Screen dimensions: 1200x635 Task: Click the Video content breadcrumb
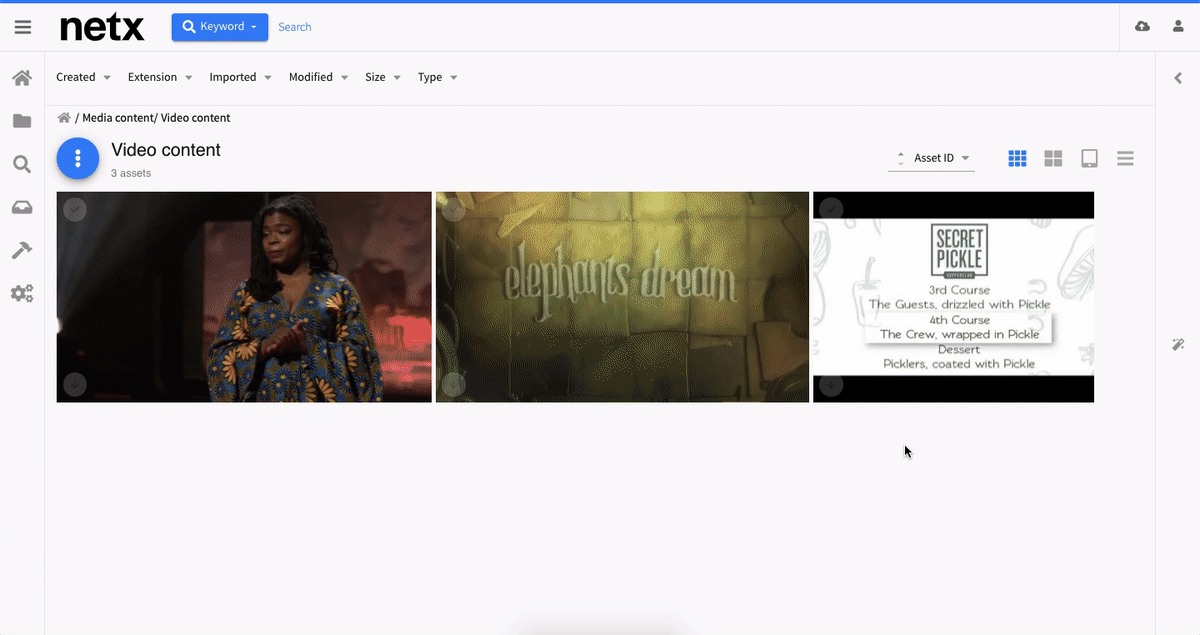click(195, 118)
